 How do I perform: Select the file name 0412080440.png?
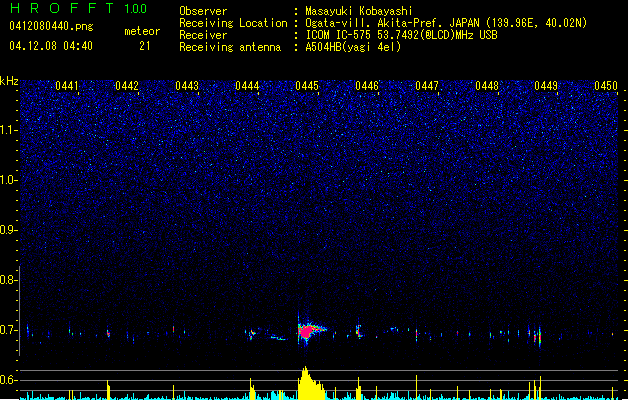[x=51, y=26]
